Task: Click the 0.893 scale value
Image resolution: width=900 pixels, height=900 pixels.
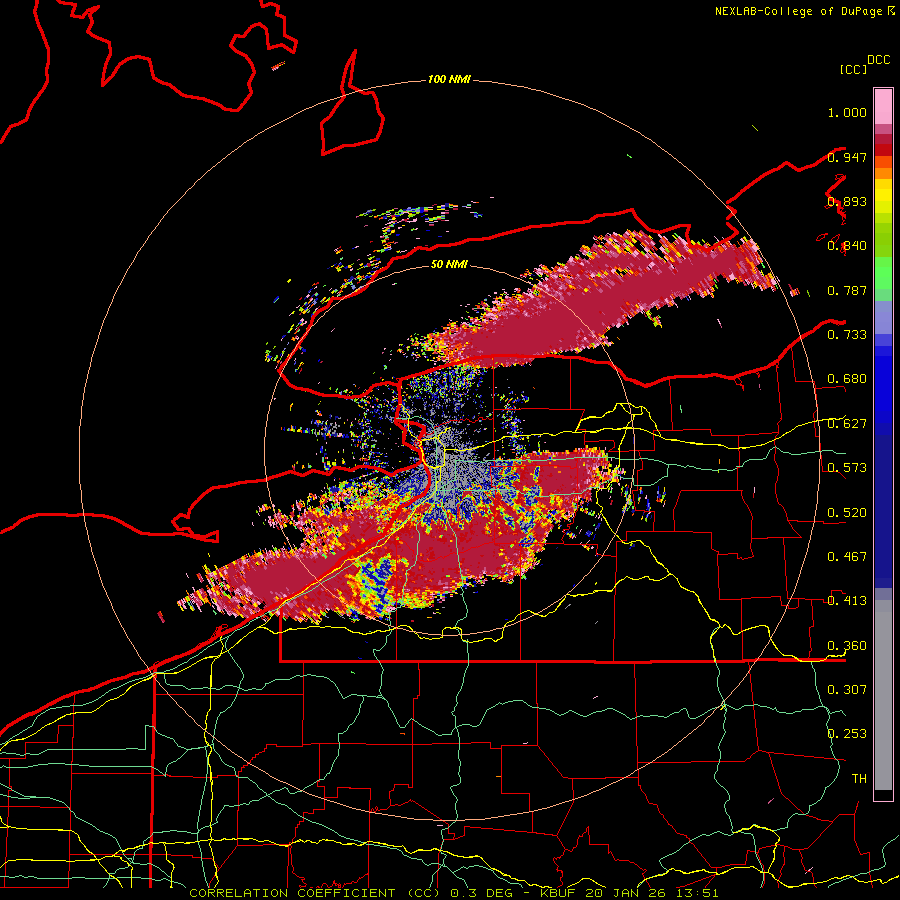Action: click(x=847, y=201)
